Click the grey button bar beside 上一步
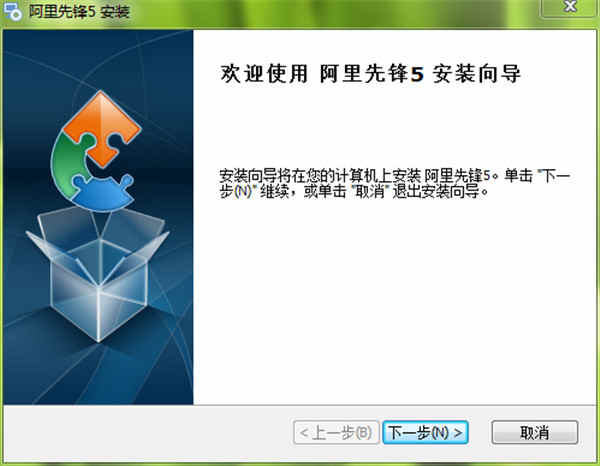This screenshot has height=466, width=600. coord(147,432)
